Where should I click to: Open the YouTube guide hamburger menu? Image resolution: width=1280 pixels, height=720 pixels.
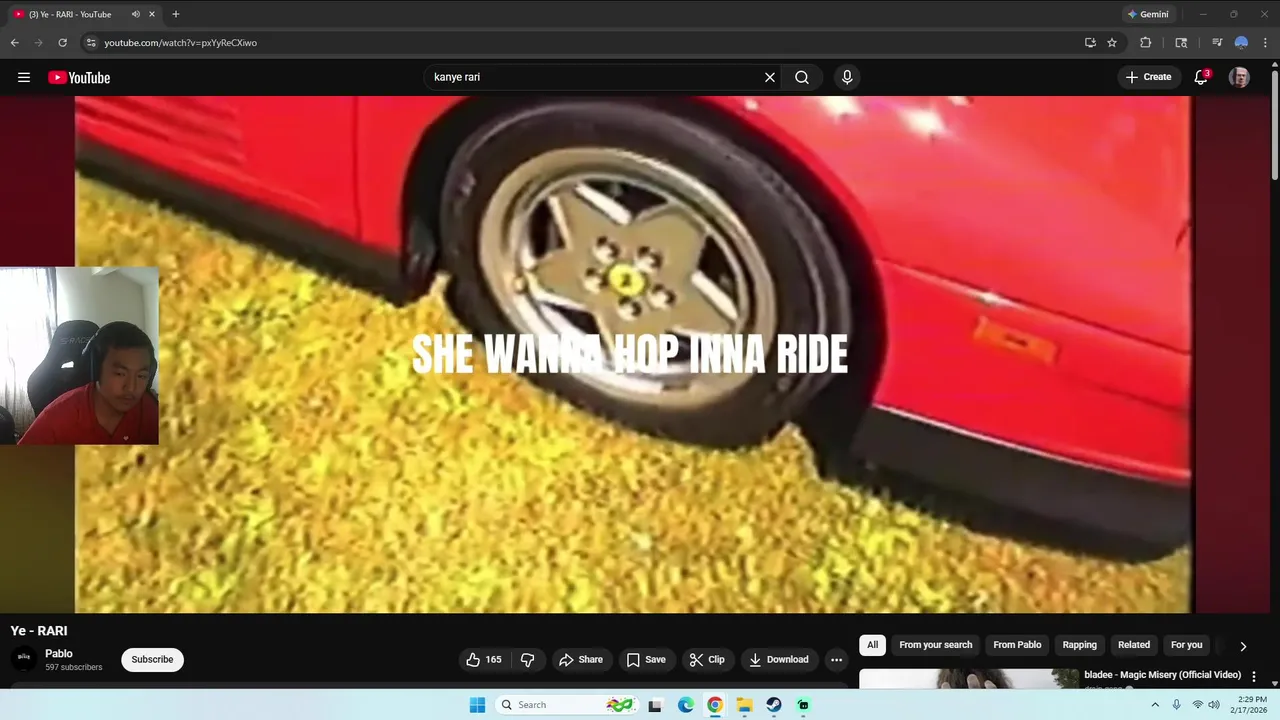[x=24, y=77]
